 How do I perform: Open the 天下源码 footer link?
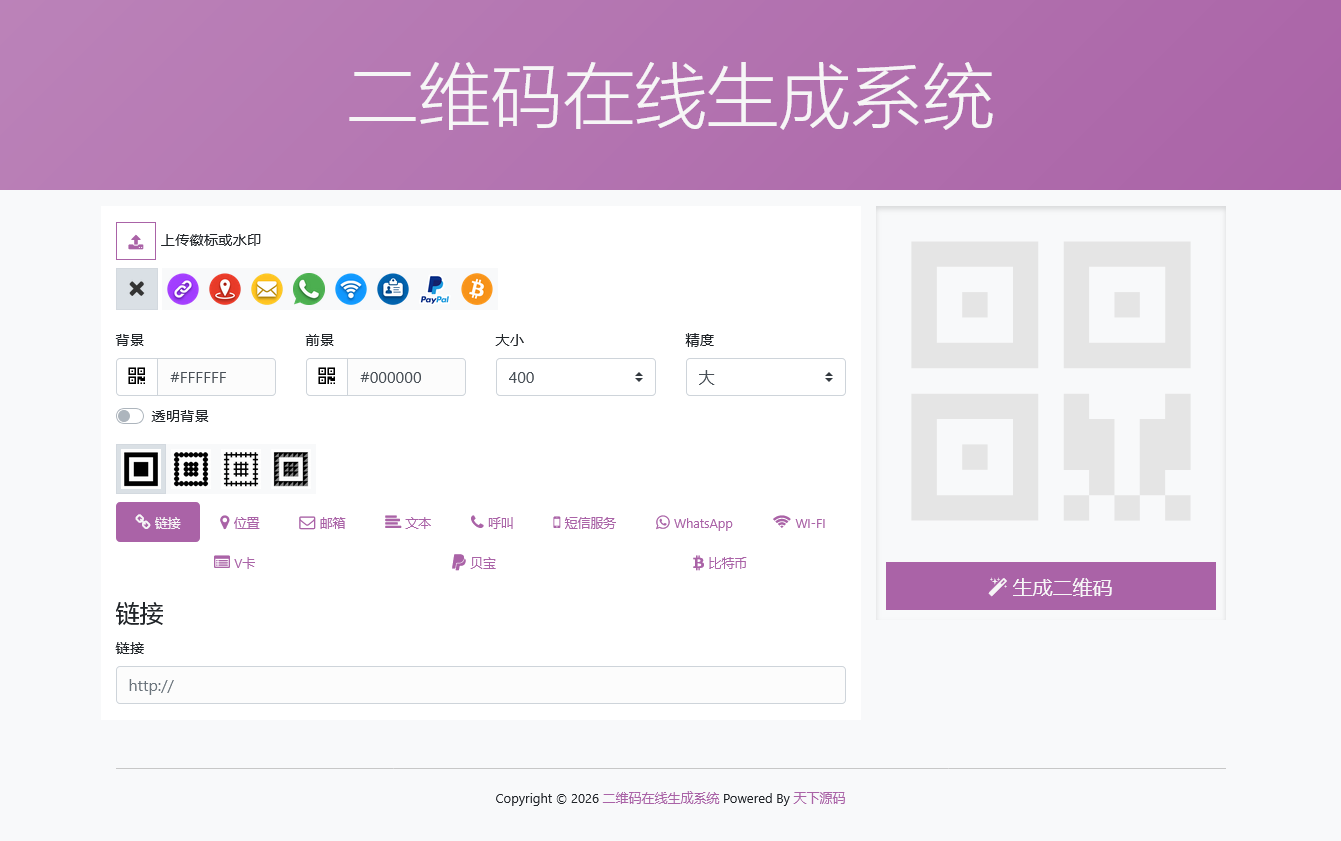(819, 798)
